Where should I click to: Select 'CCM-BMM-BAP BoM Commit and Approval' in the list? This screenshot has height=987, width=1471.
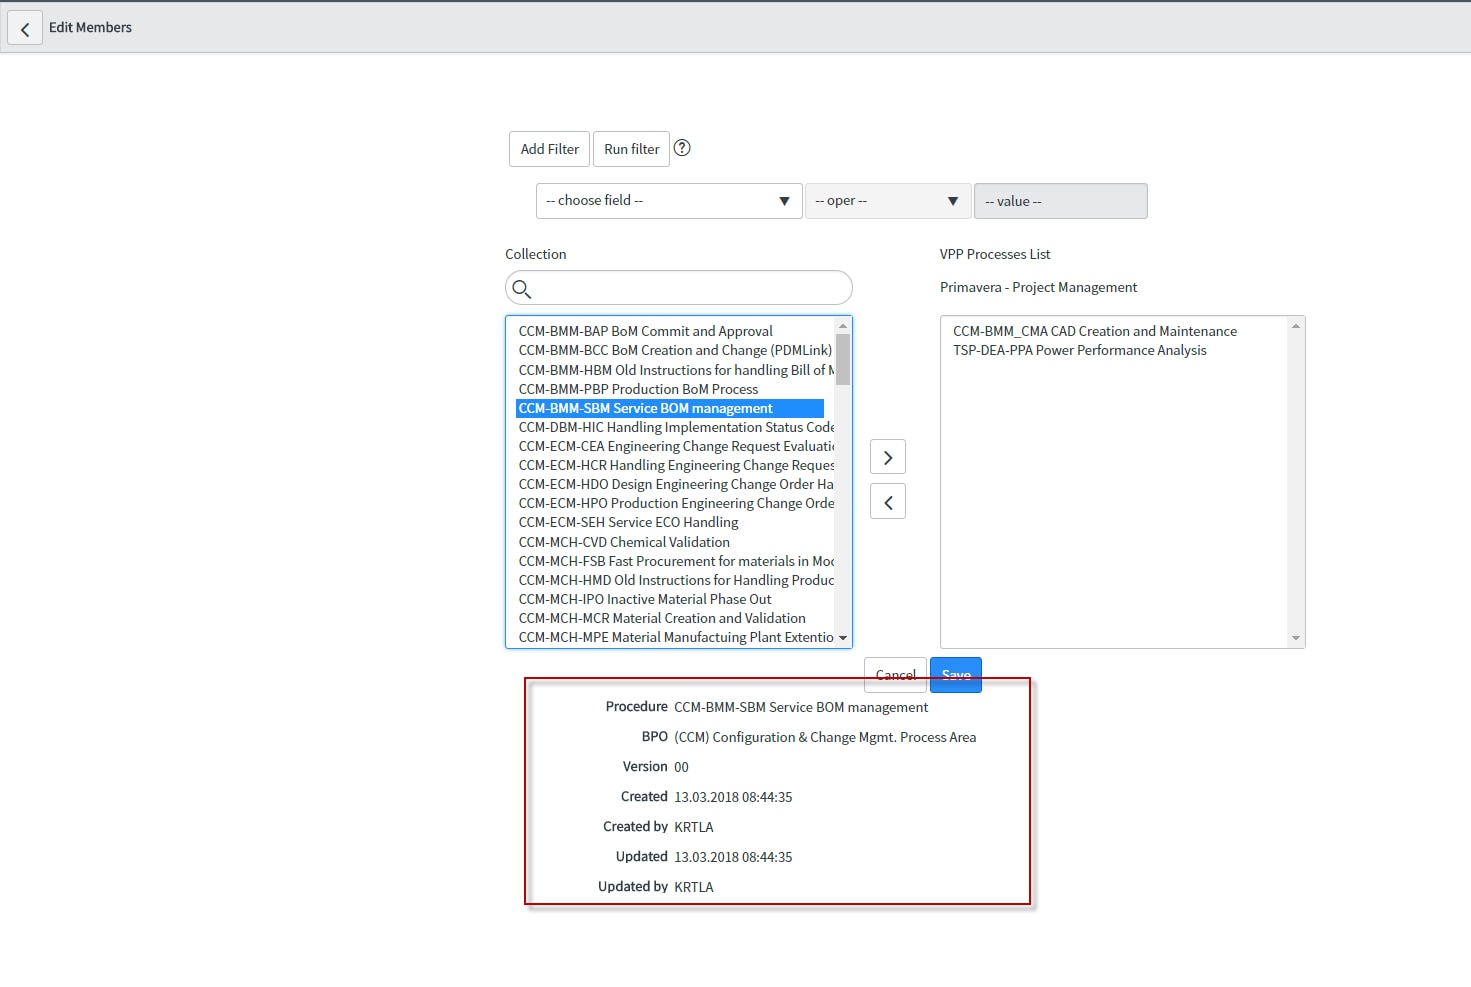point(645,331)
